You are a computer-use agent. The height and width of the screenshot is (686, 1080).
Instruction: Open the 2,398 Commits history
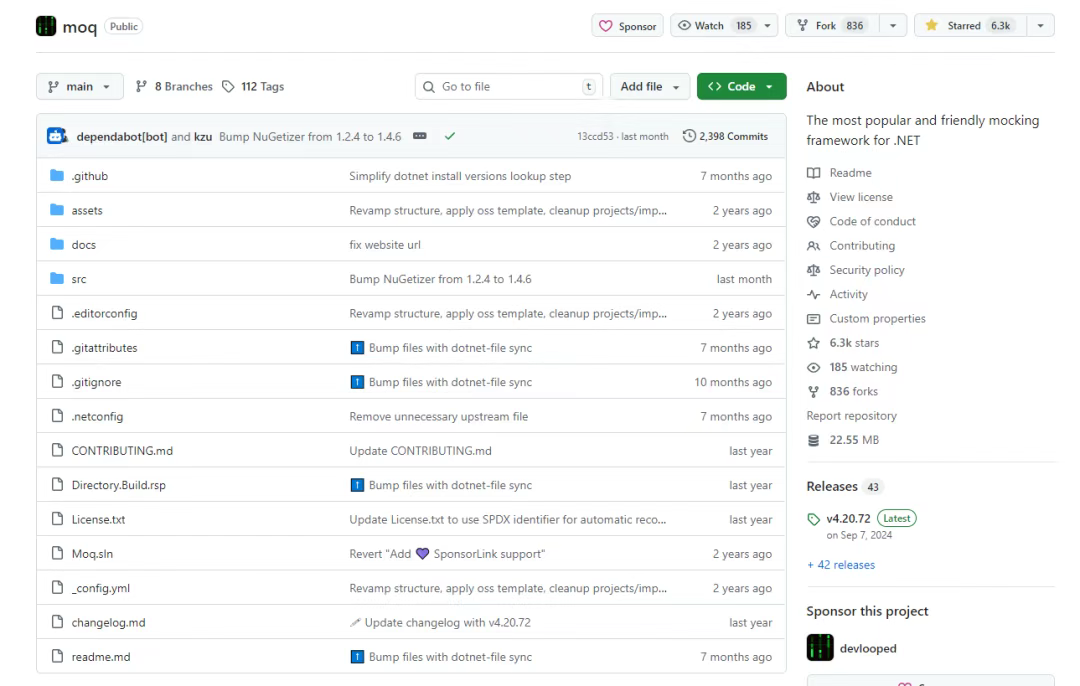725,136
